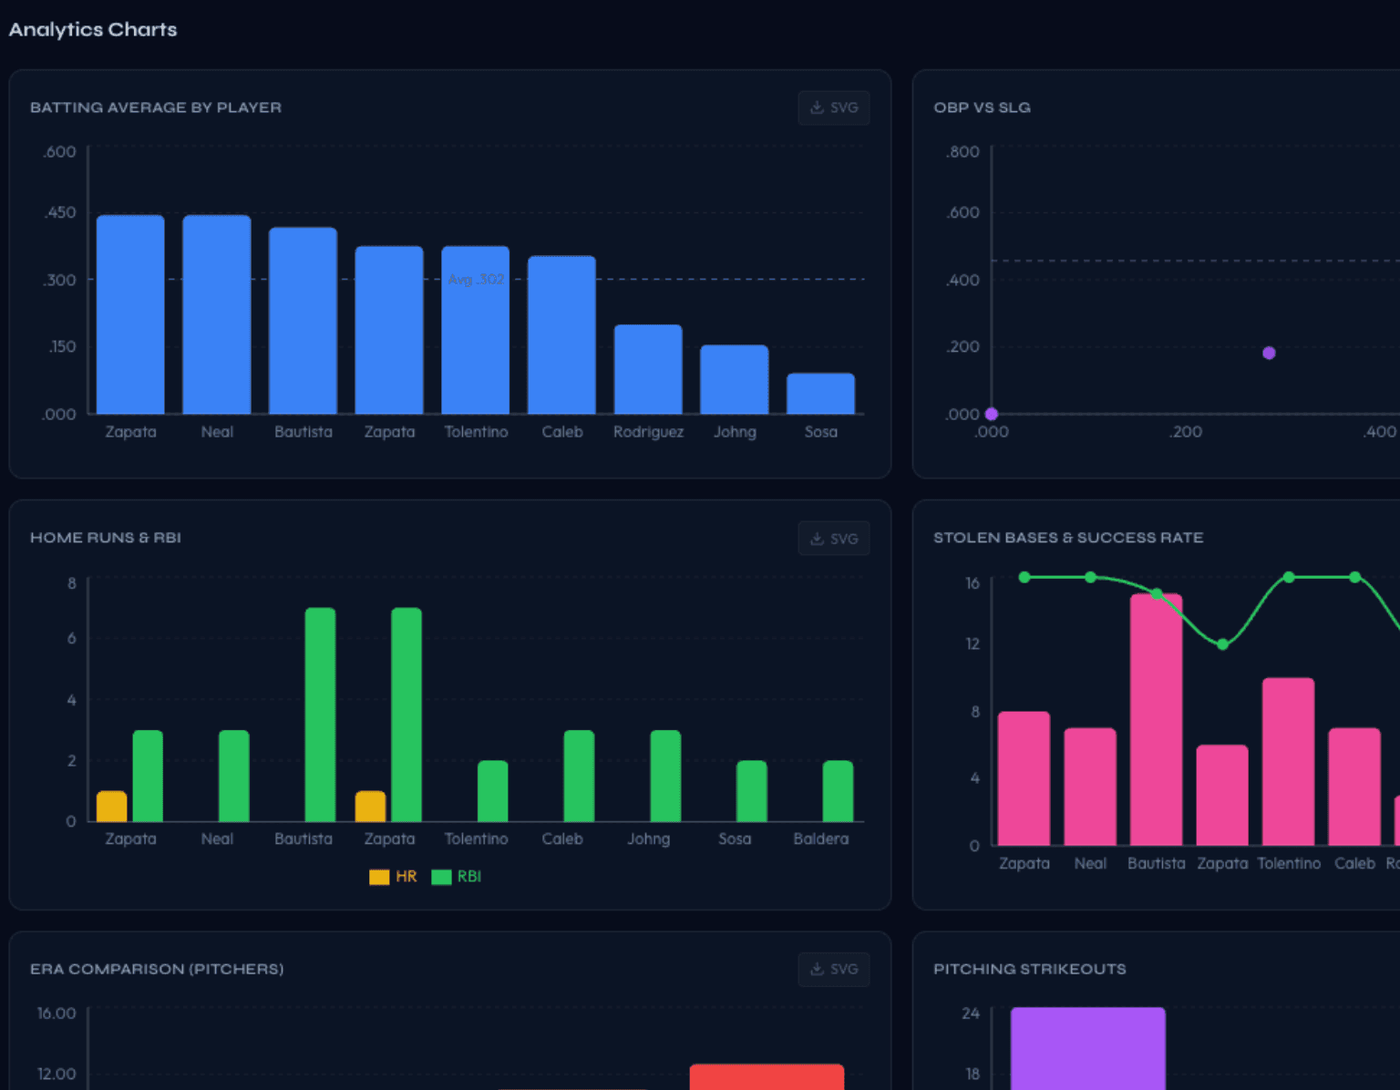
Task: Click Johng's green RBI bar
Action: (x=666, y=776)
